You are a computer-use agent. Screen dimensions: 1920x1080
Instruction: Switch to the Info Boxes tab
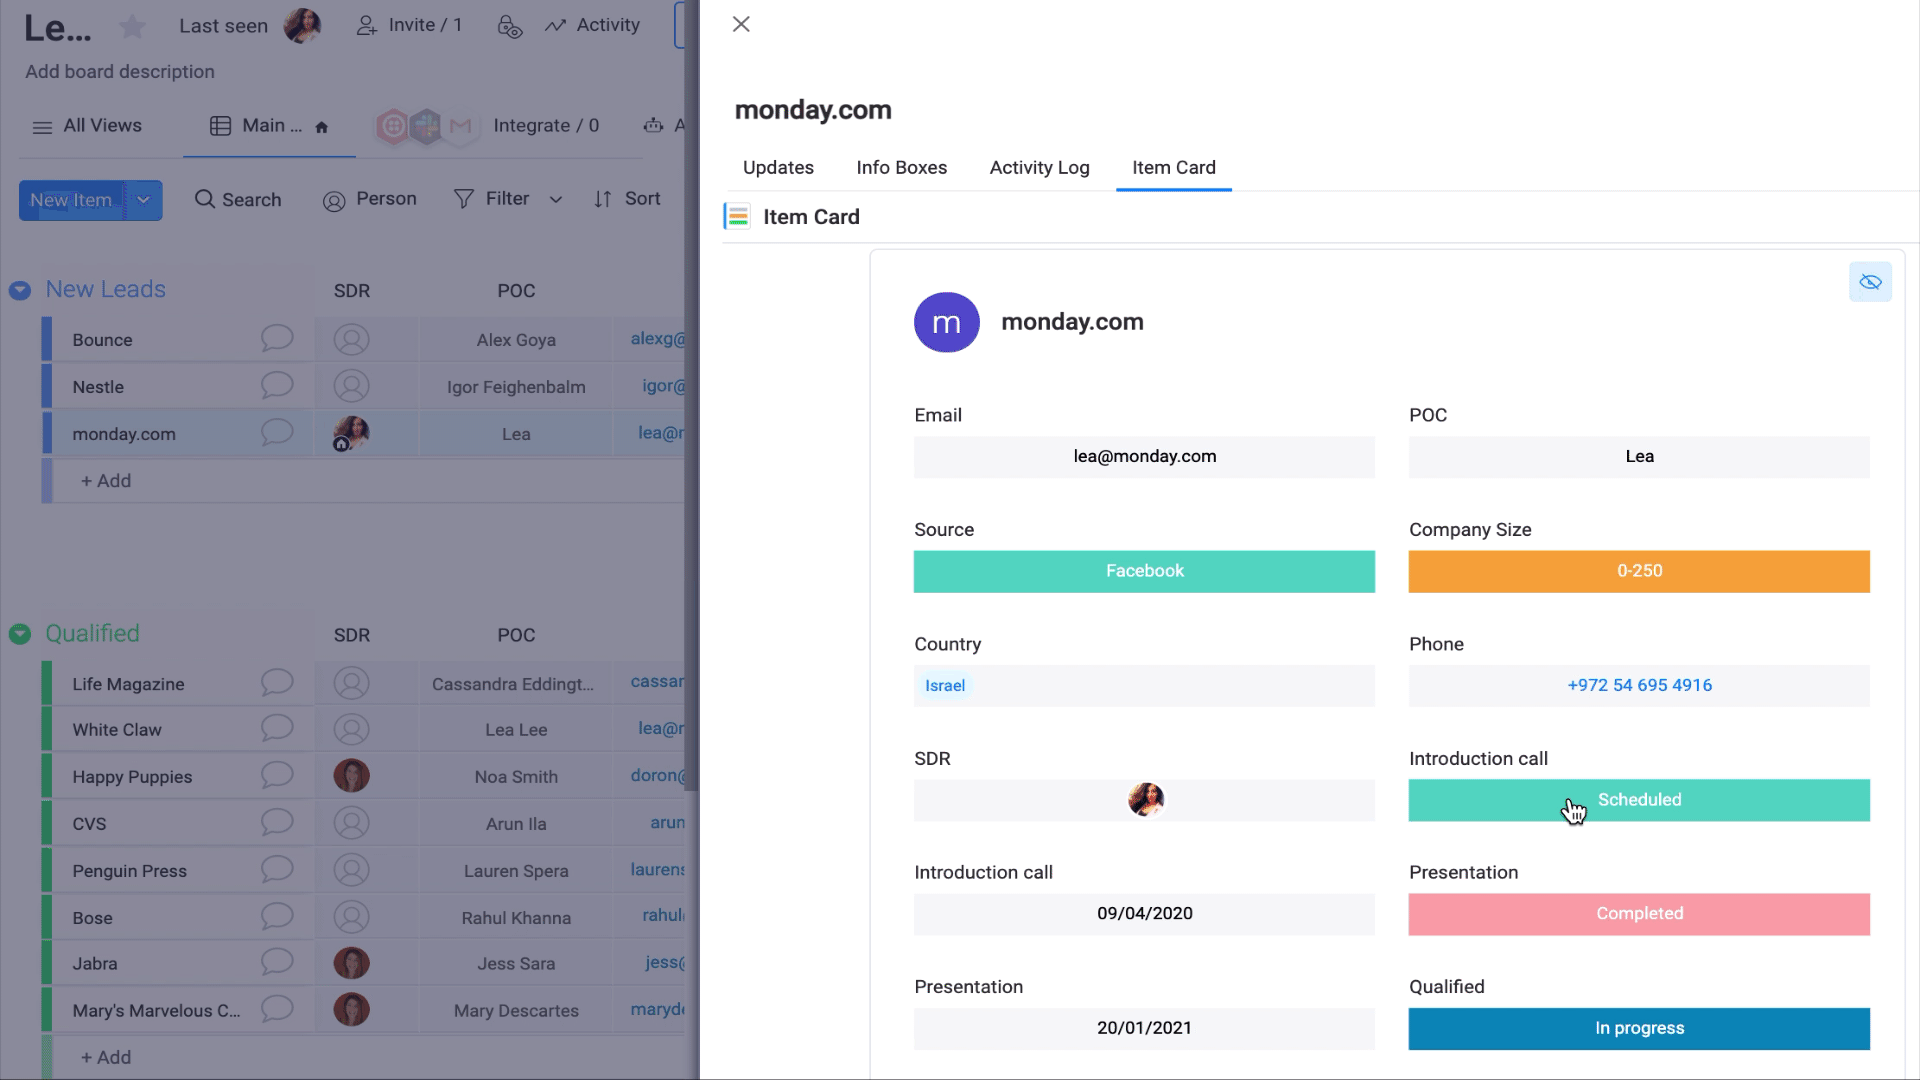click(x=901, y=168)
